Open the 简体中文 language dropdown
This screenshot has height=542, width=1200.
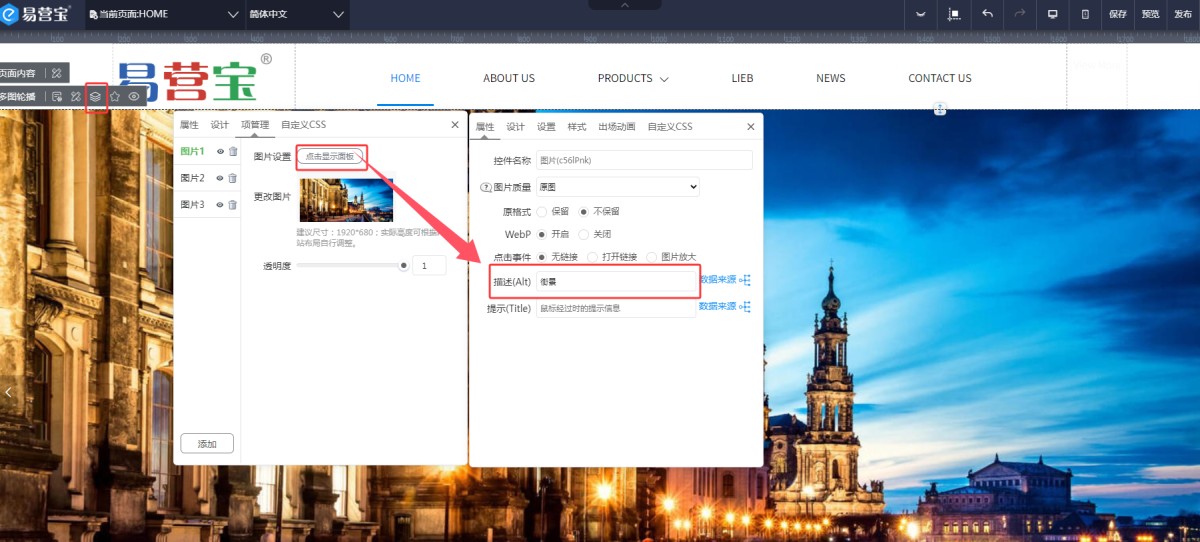pyautogui.click(x=296, y=14)
